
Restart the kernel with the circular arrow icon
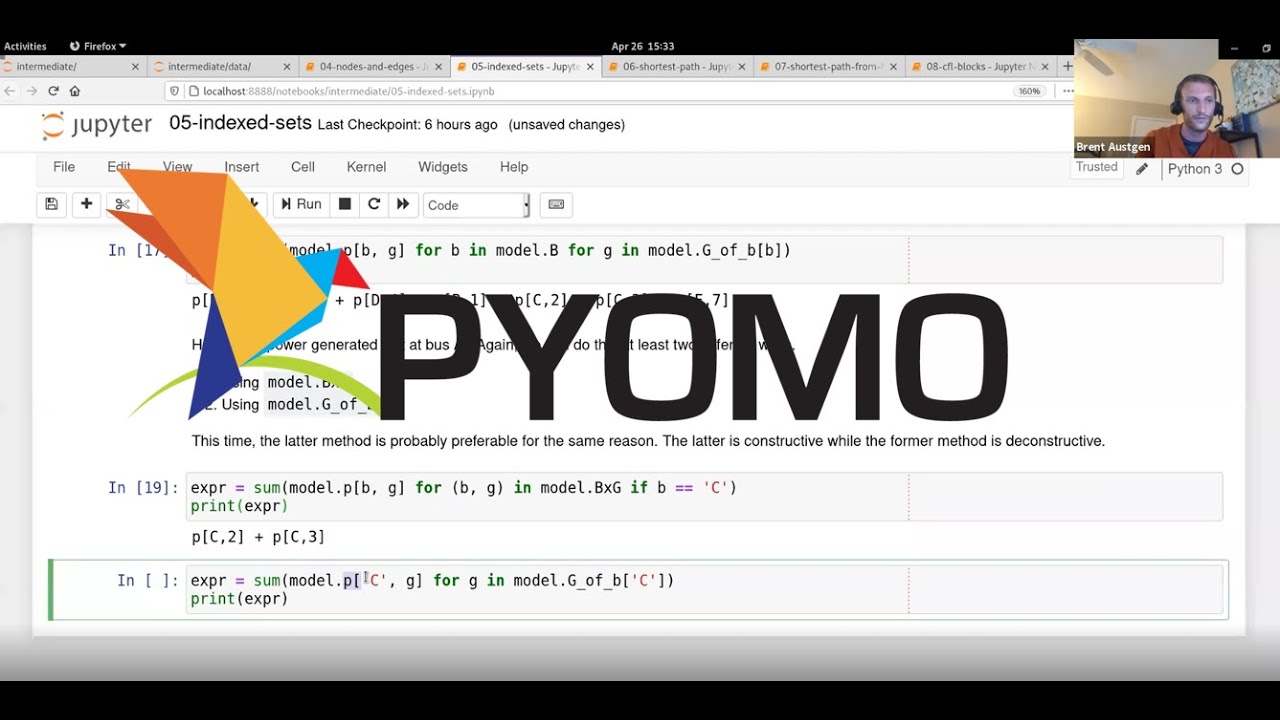tap(374, 204)
